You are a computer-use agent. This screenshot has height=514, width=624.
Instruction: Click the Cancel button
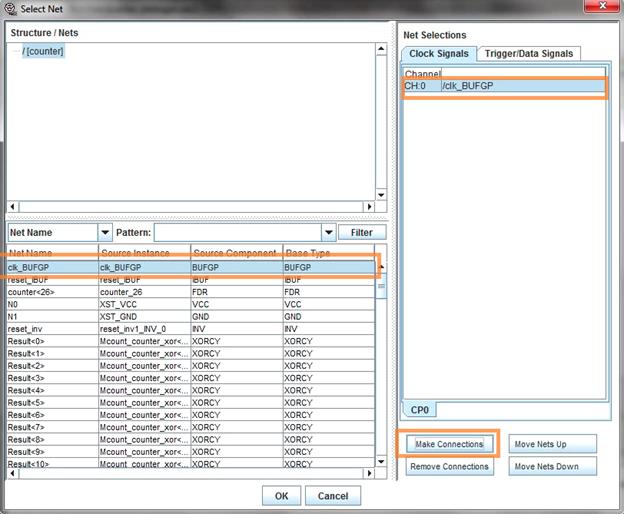pos(333,496)
